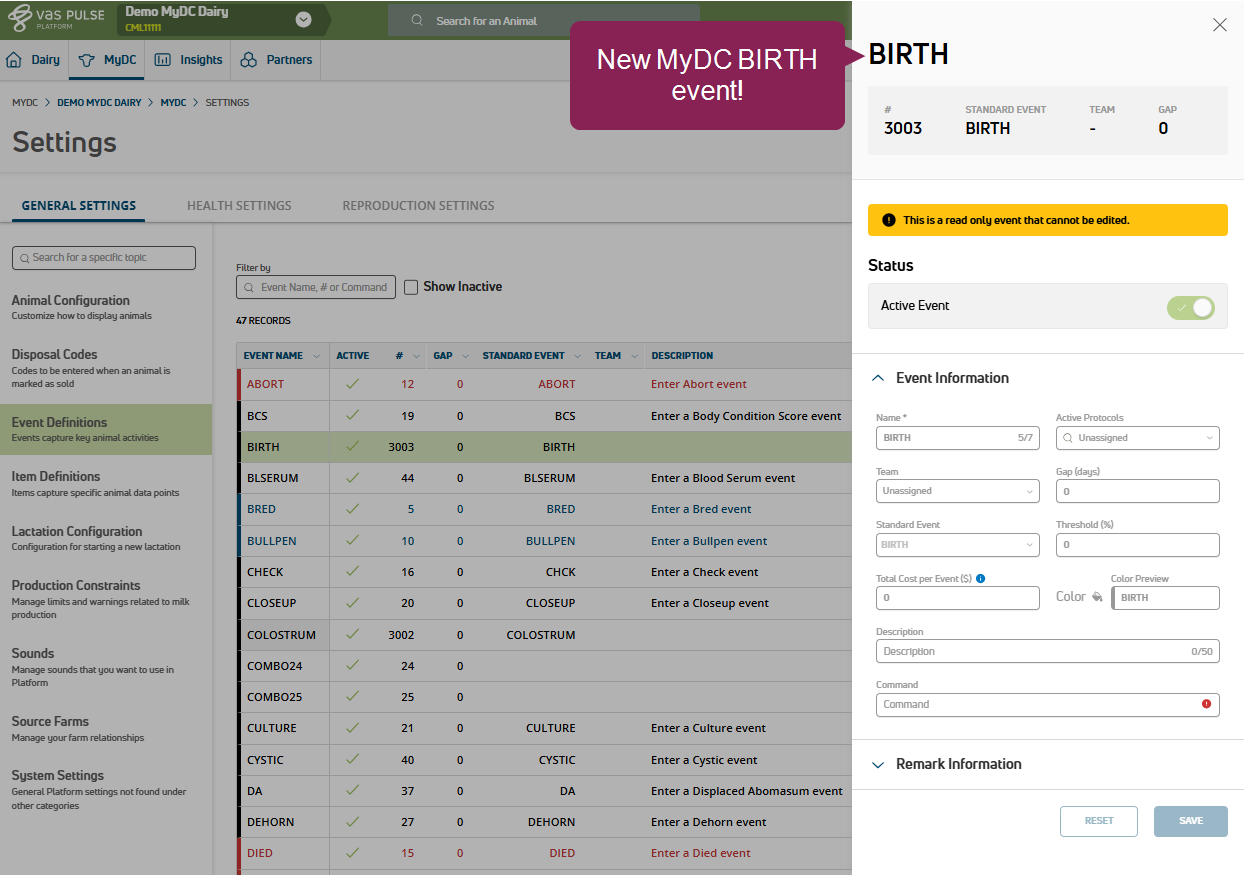This screenshot has width=1245, height=875.
Task: Open the Dairy home icon tab
Action: 15,60
